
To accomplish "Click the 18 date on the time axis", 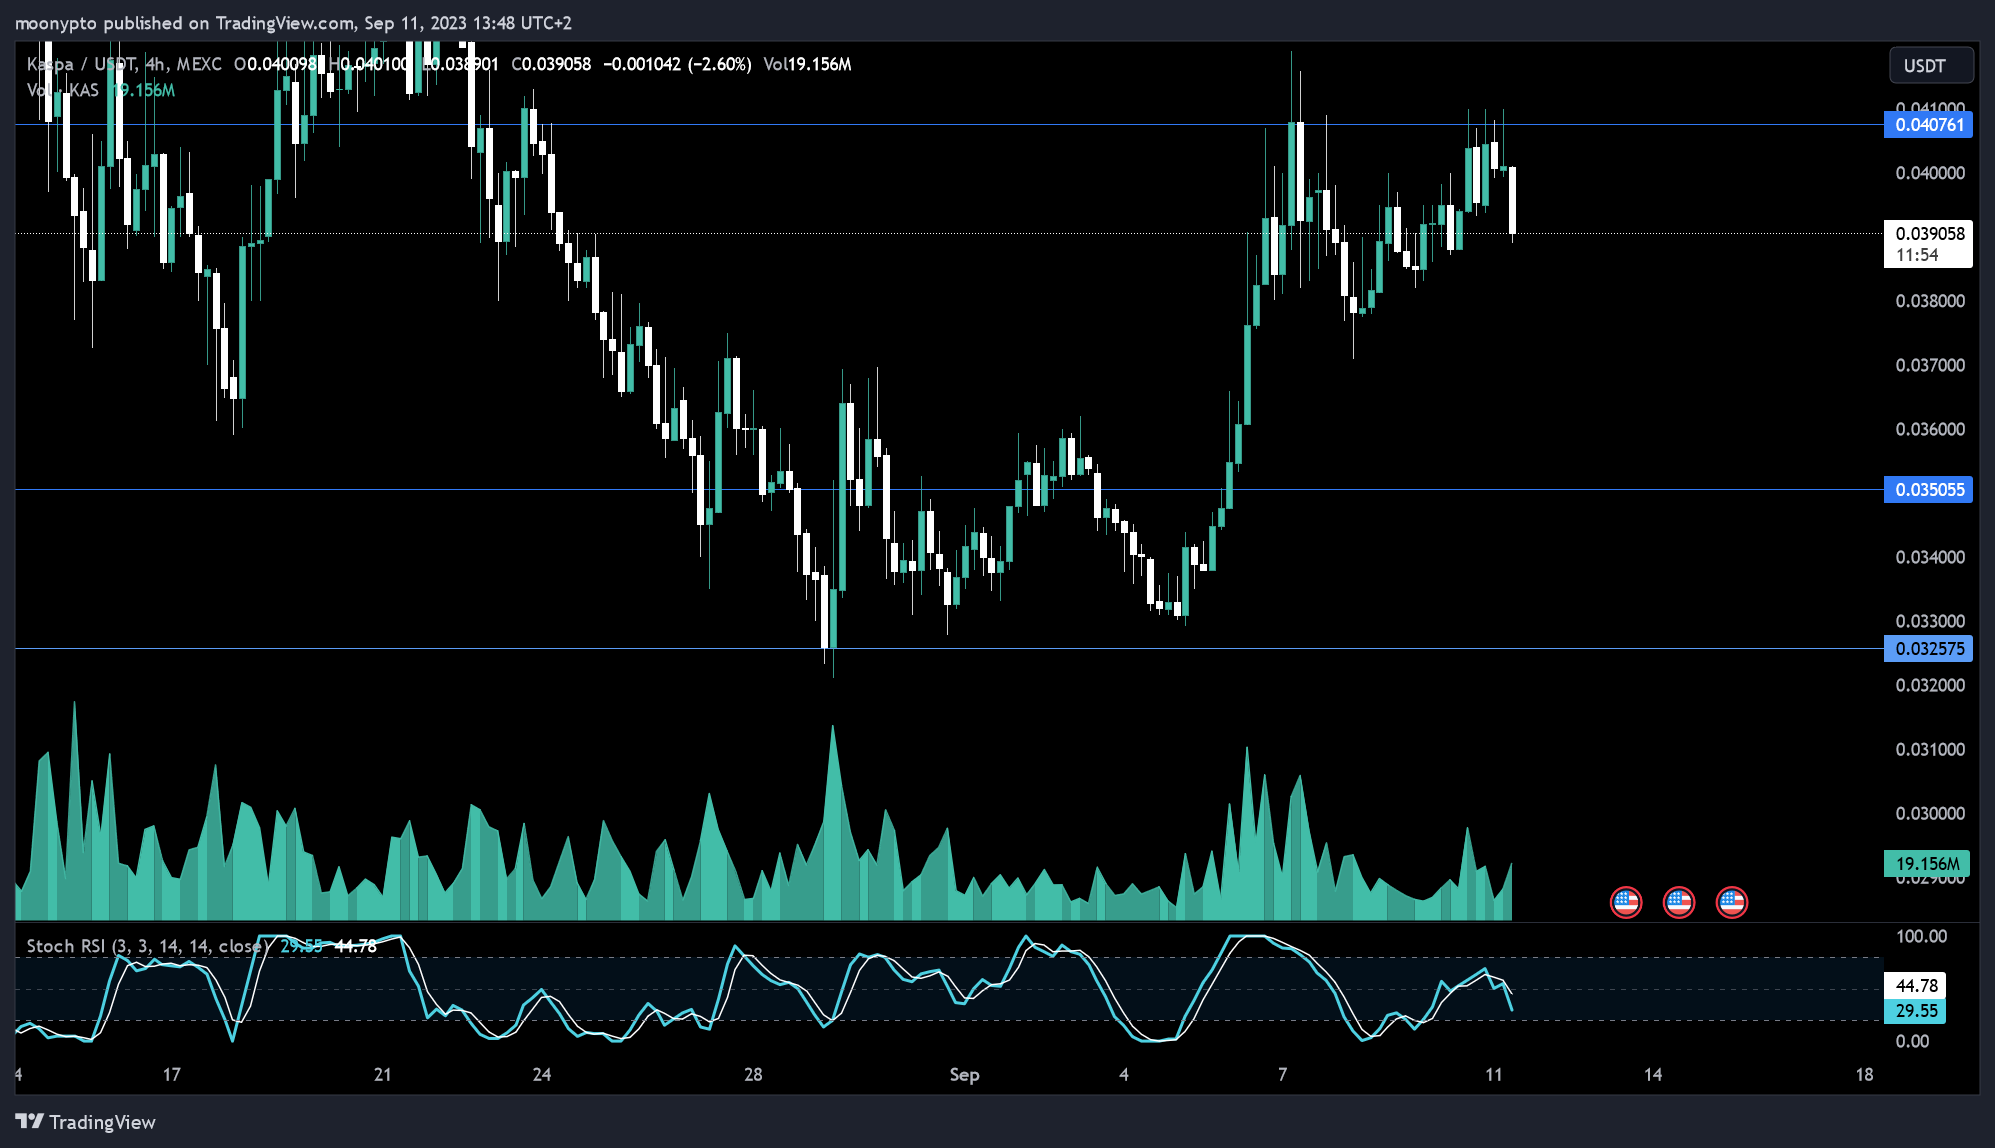I will (1864, 1075).
